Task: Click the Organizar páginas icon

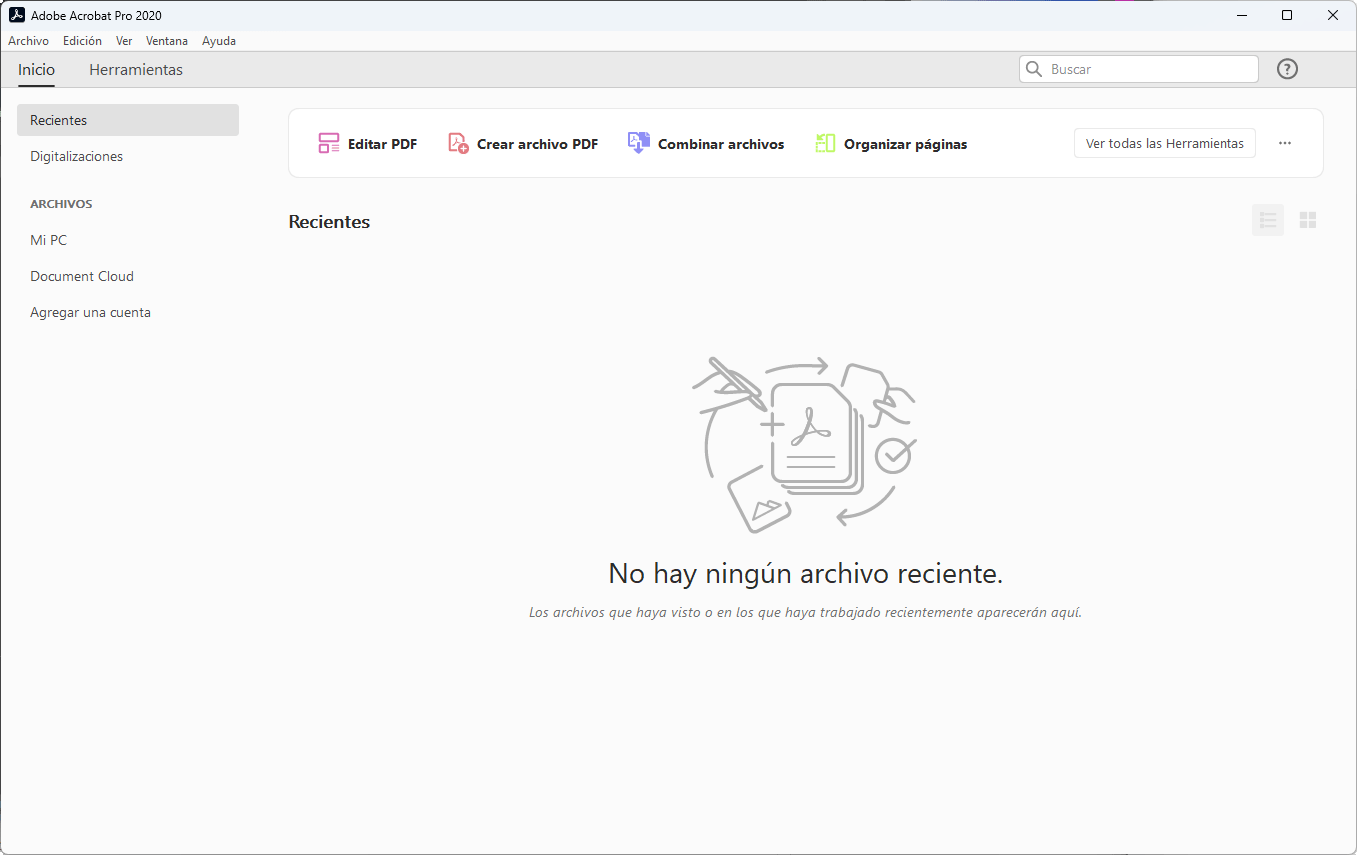Action: pos(825,143)
